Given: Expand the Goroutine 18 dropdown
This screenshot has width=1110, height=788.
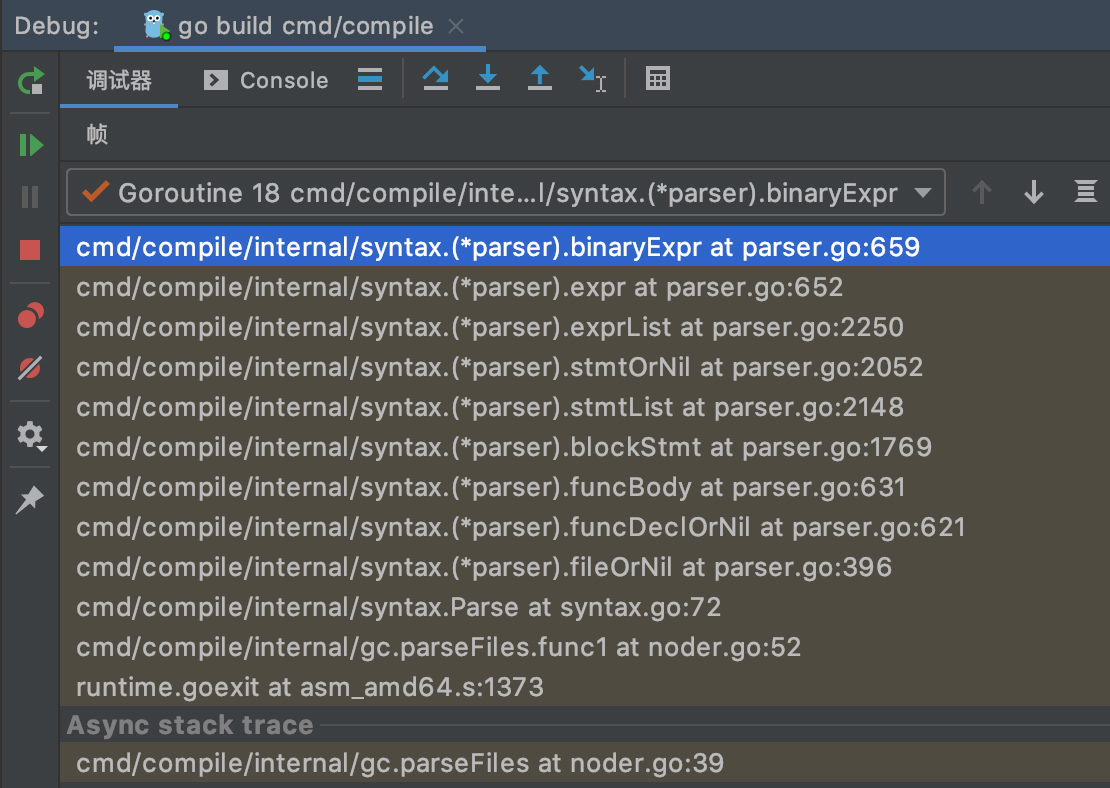Looking at the screenshot, I should click(x=923, y=192).
